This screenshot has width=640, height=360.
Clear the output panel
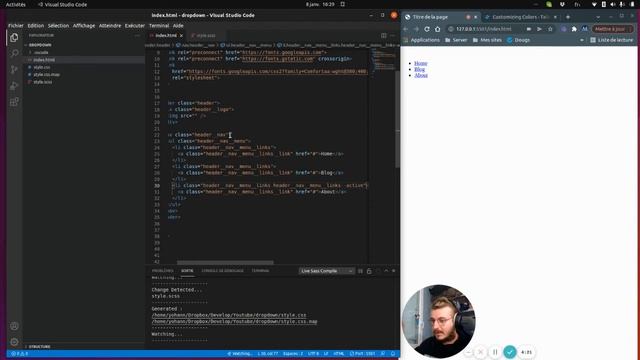tap(360, 271)
